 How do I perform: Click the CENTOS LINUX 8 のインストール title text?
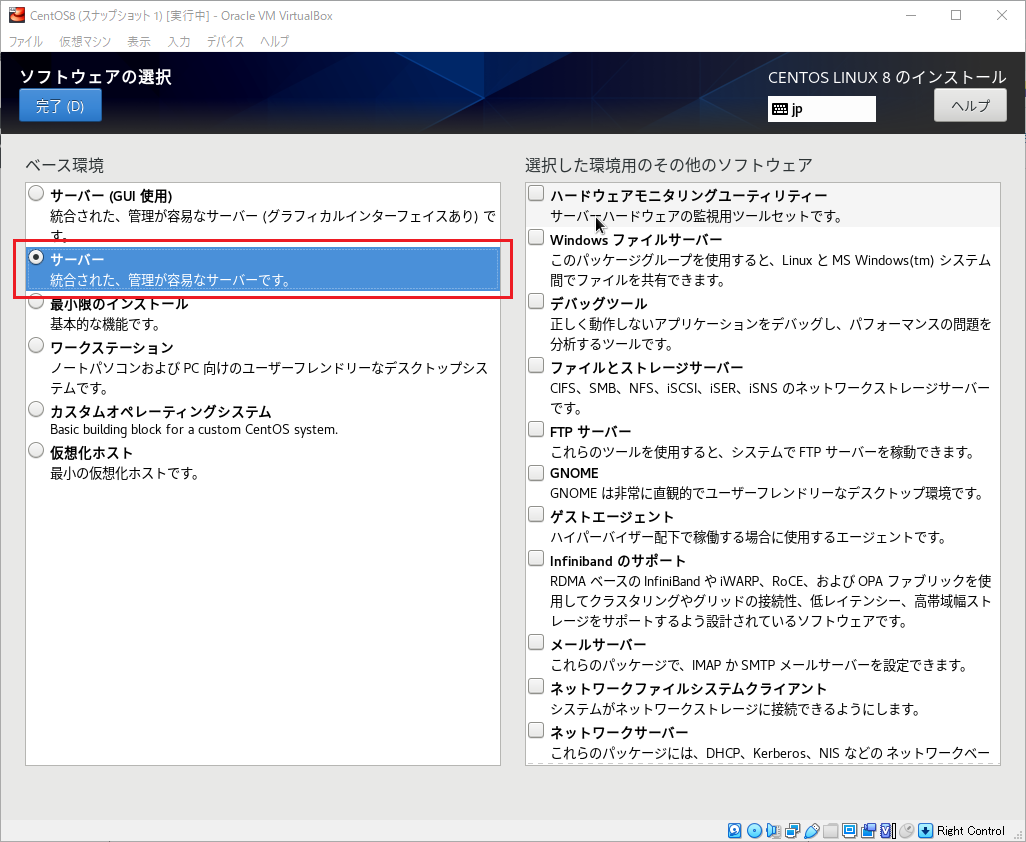pyautogui.click(x=887, y=77)
